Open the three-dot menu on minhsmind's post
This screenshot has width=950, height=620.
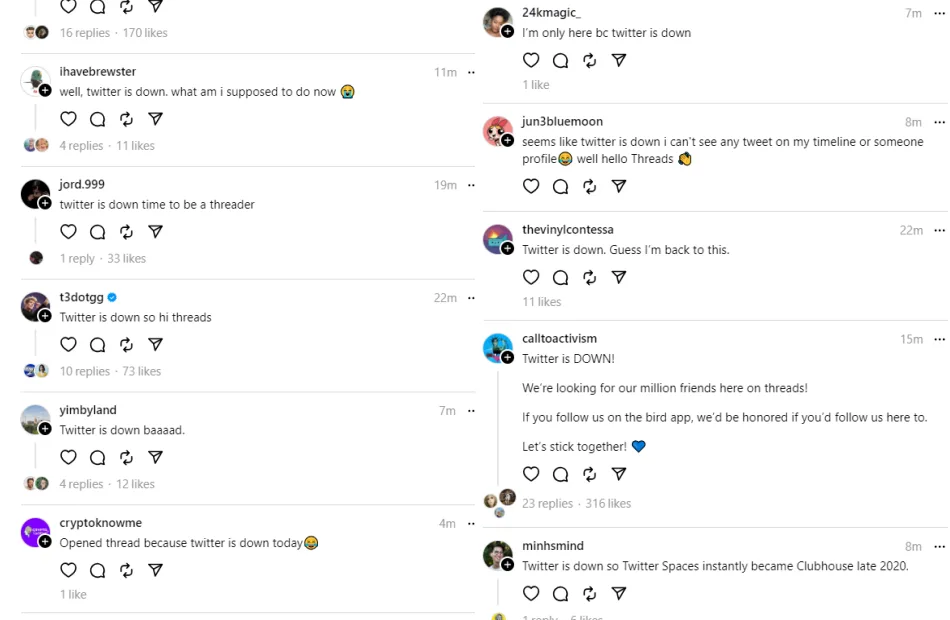(x=939, y=547)
